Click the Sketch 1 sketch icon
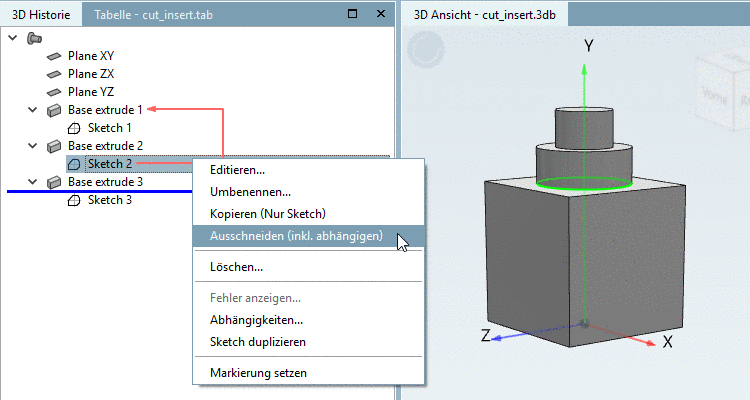 tap(74, 128)
